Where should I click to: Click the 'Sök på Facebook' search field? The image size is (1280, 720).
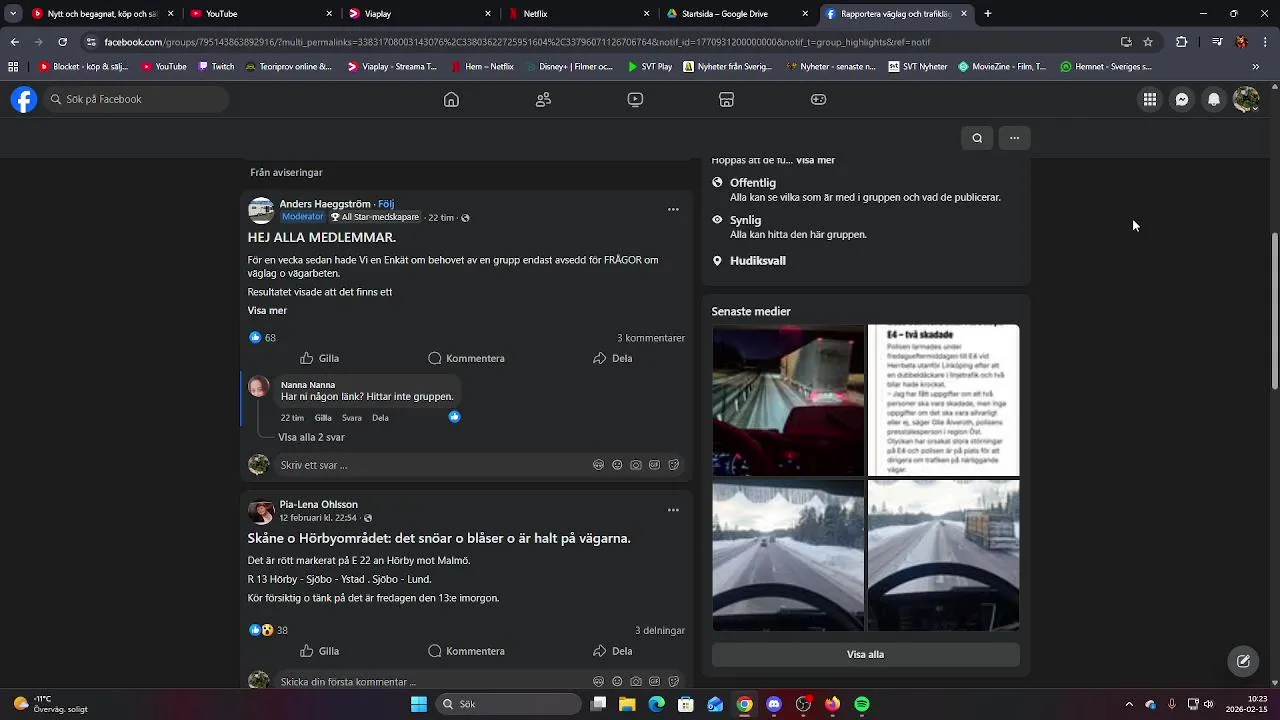pyautogui.click(x=136, y=99)
